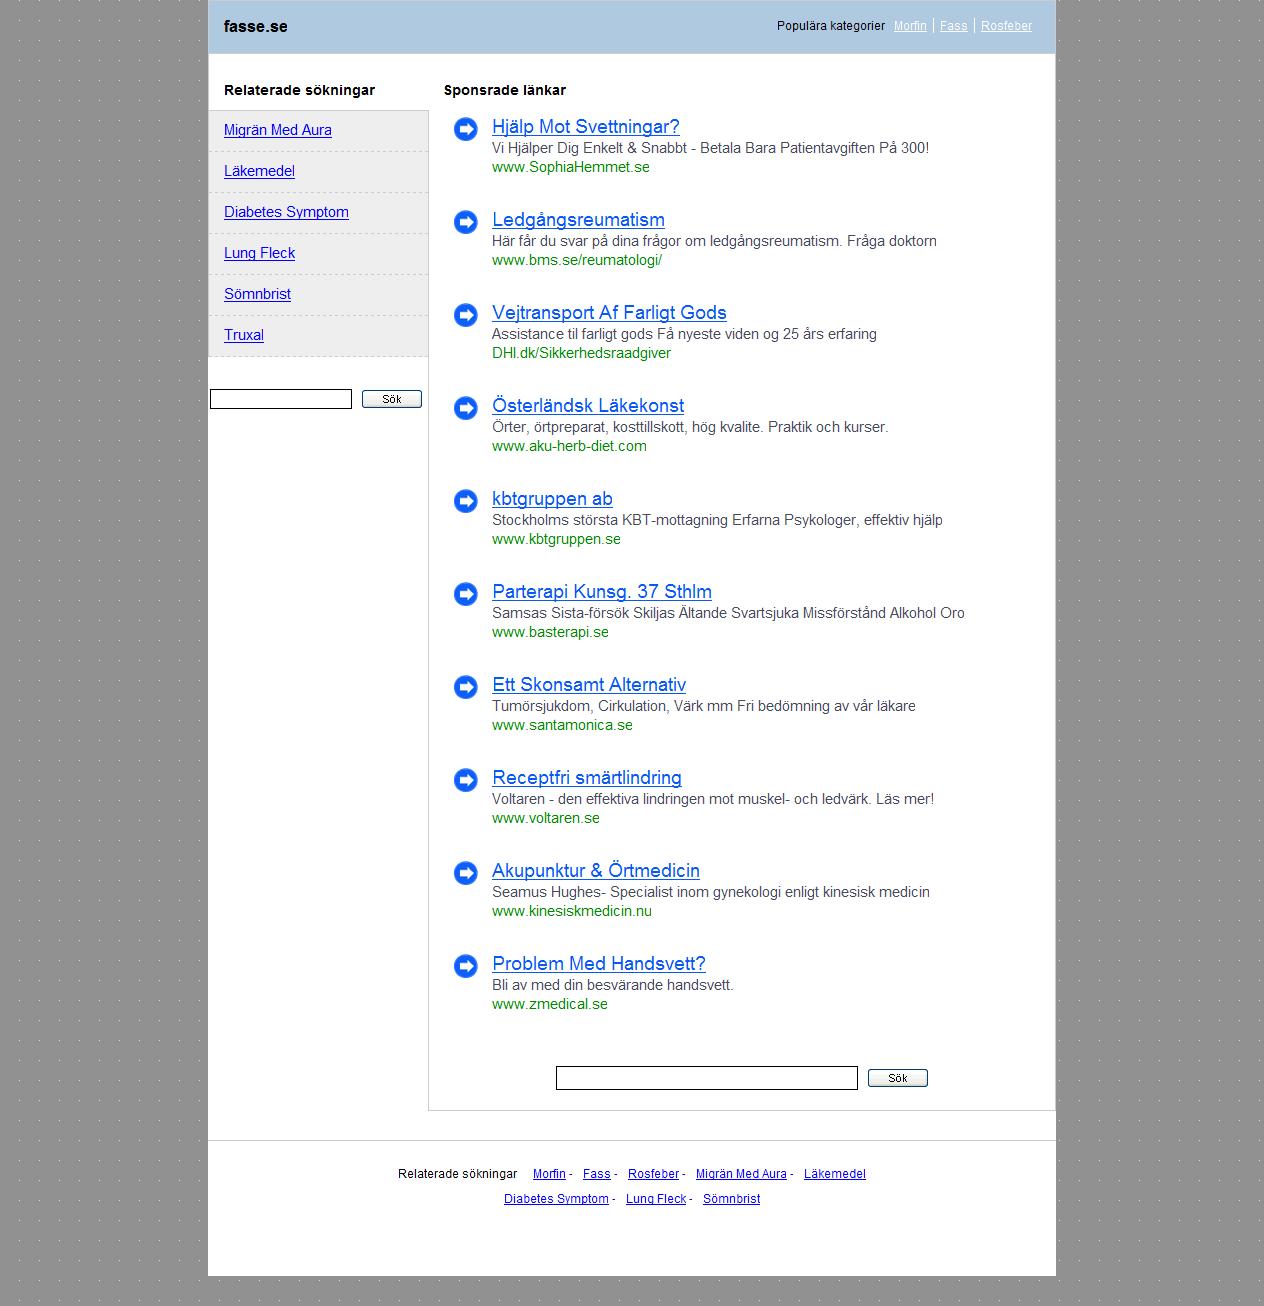
Task: Click www.kinesiskmedicin.nu URL text
Action: coord(572,911)
